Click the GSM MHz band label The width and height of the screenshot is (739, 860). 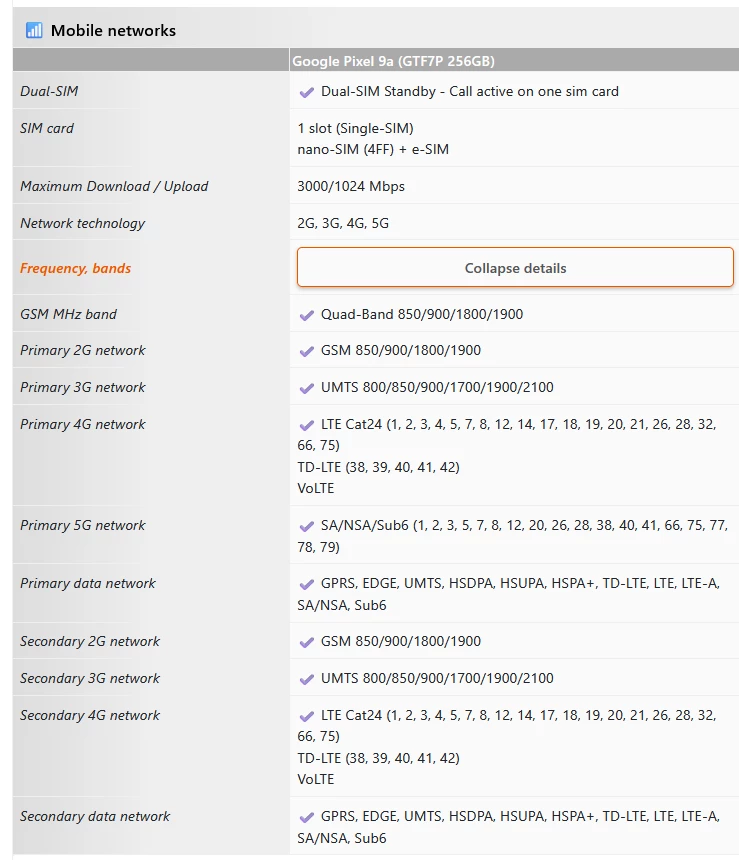69,314
